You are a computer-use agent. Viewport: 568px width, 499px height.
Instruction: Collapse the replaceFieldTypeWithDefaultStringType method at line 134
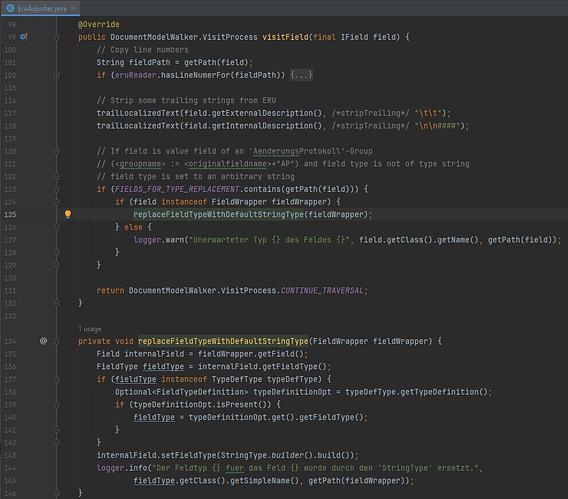pos(57,341)
